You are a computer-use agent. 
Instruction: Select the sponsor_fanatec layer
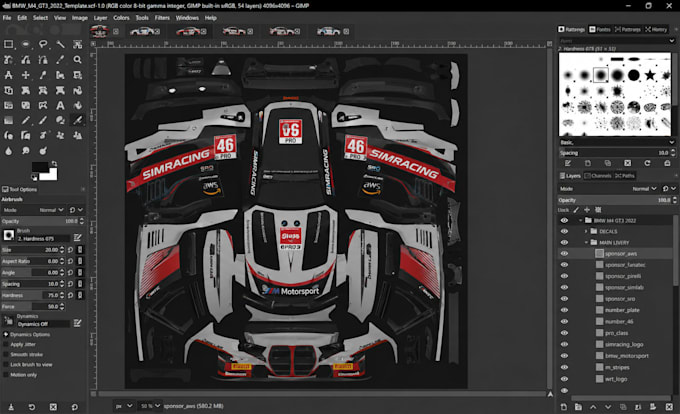pos(625,265)
